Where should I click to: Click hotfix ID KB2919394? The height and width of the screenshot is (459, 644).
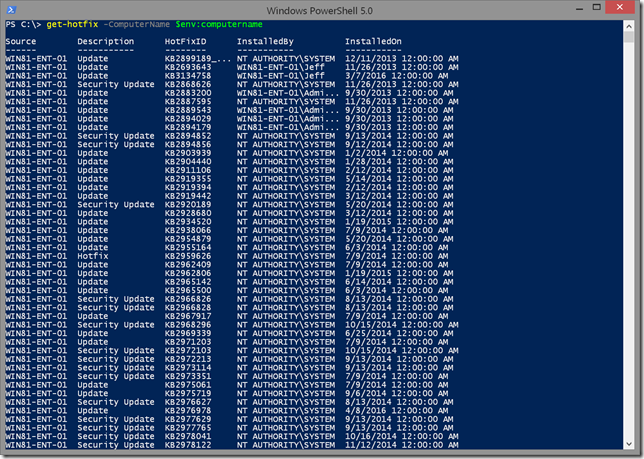coord(188,188)
